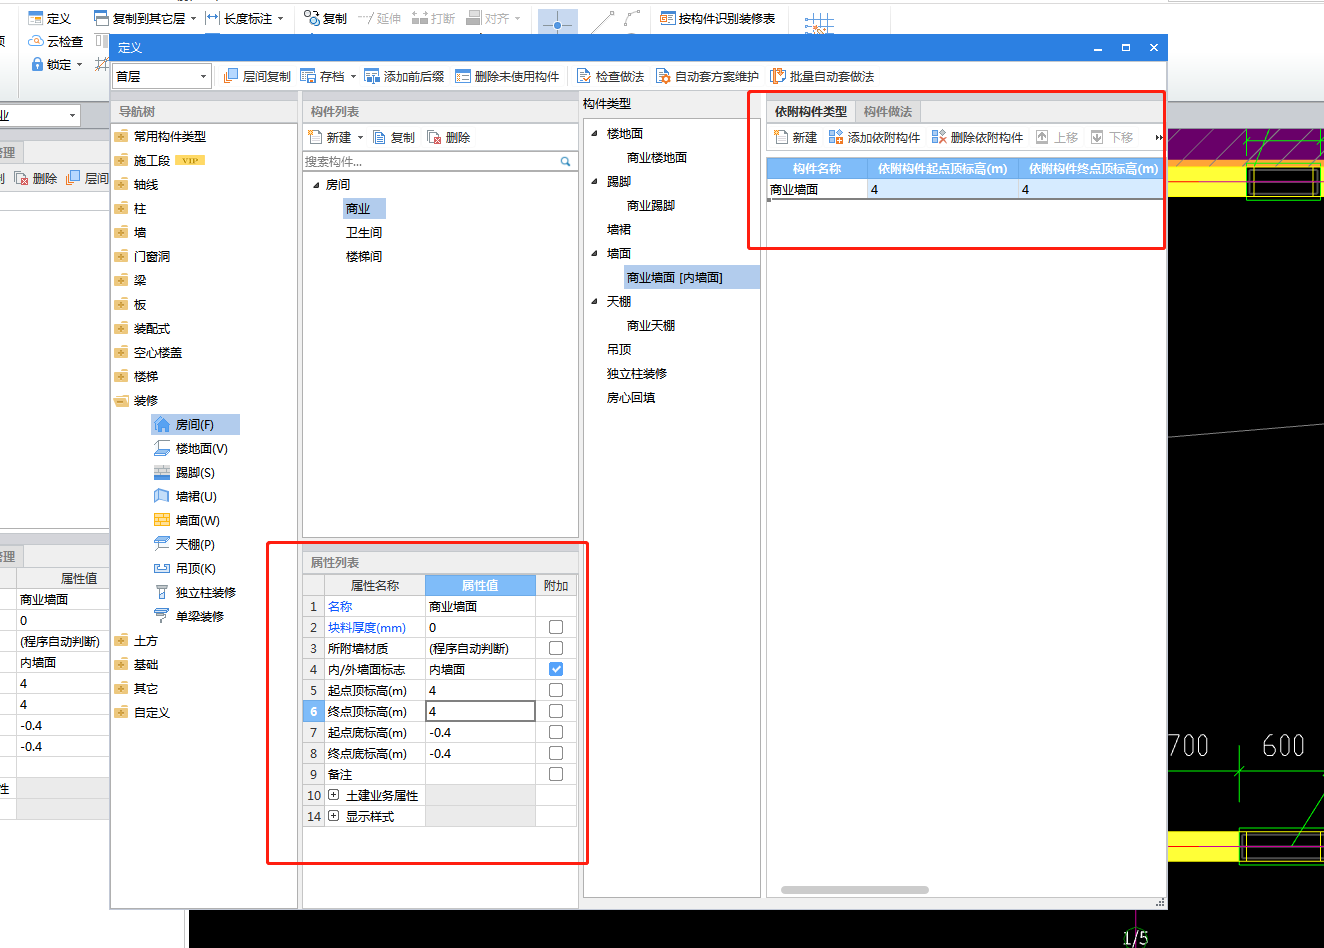Expand 显示样式 property row
This screenshot has height=948, width=1324.
coord(334,816)
